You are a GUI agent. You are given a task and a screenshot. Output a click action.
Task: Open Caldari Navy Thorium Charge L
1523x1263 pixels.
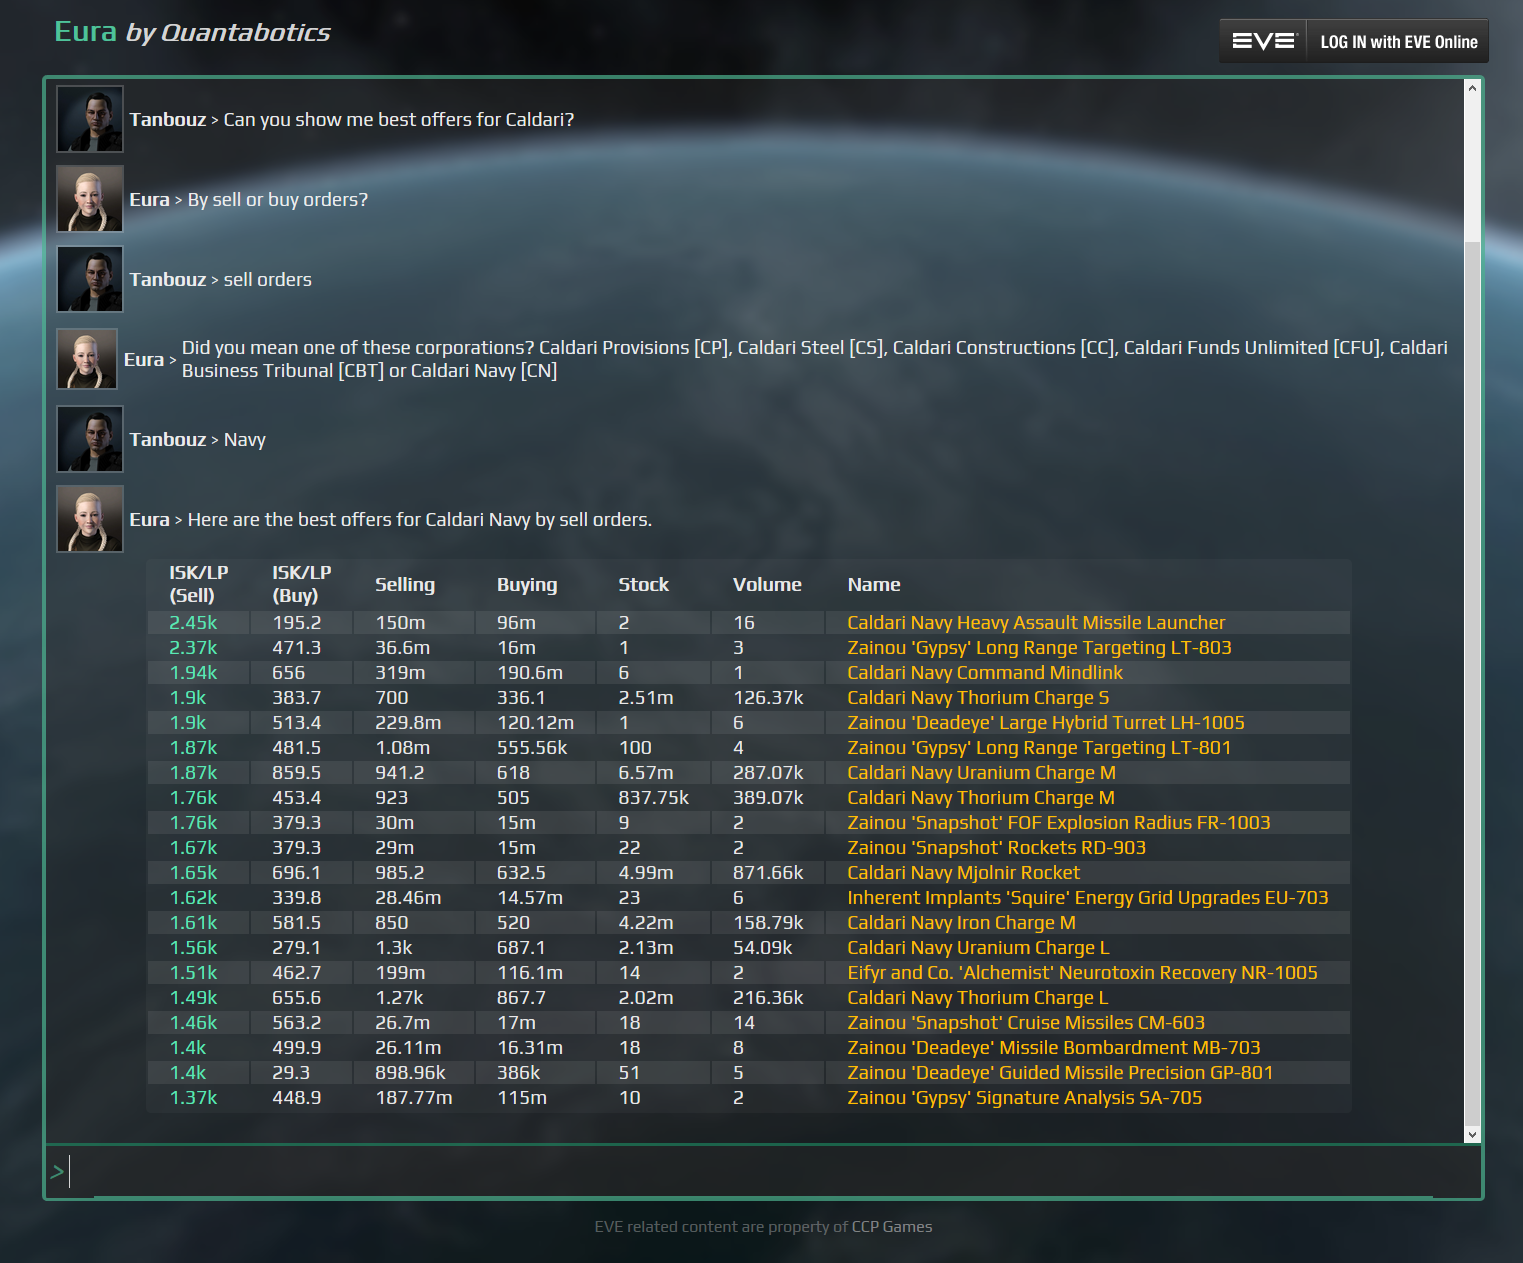click(x=978, y=997)
